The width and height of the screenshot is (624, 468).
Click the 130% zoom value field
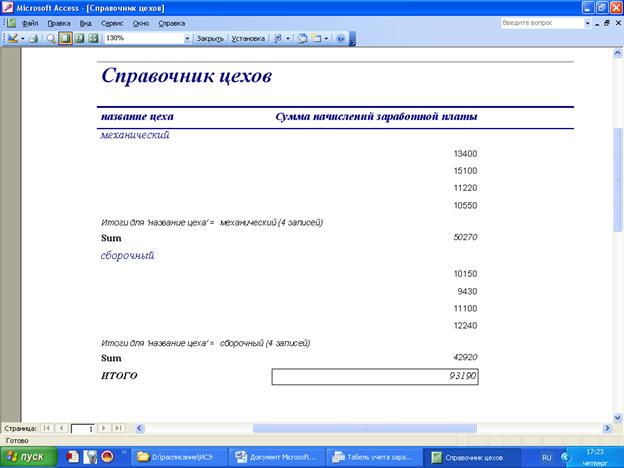point(144,38)
